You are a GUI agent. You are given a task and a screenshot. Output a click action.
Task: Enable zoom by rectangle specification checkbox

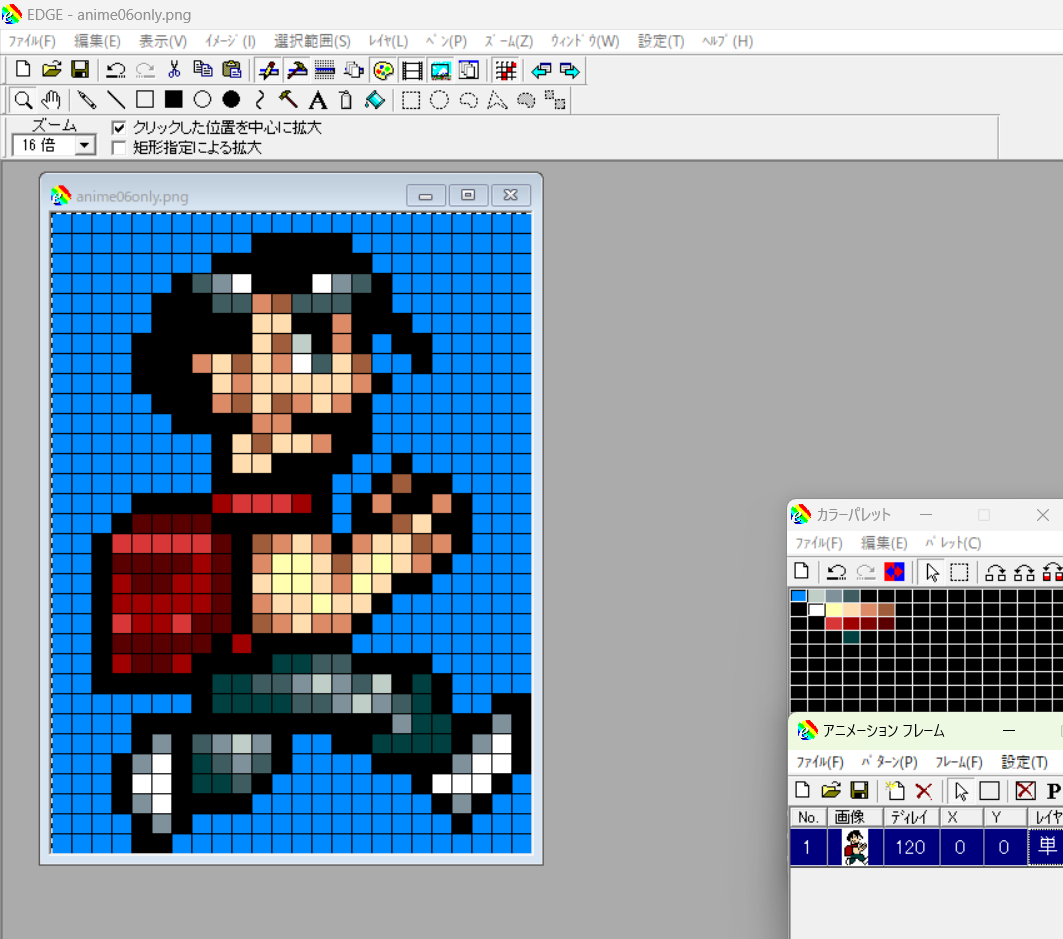[x=119, y=148]
